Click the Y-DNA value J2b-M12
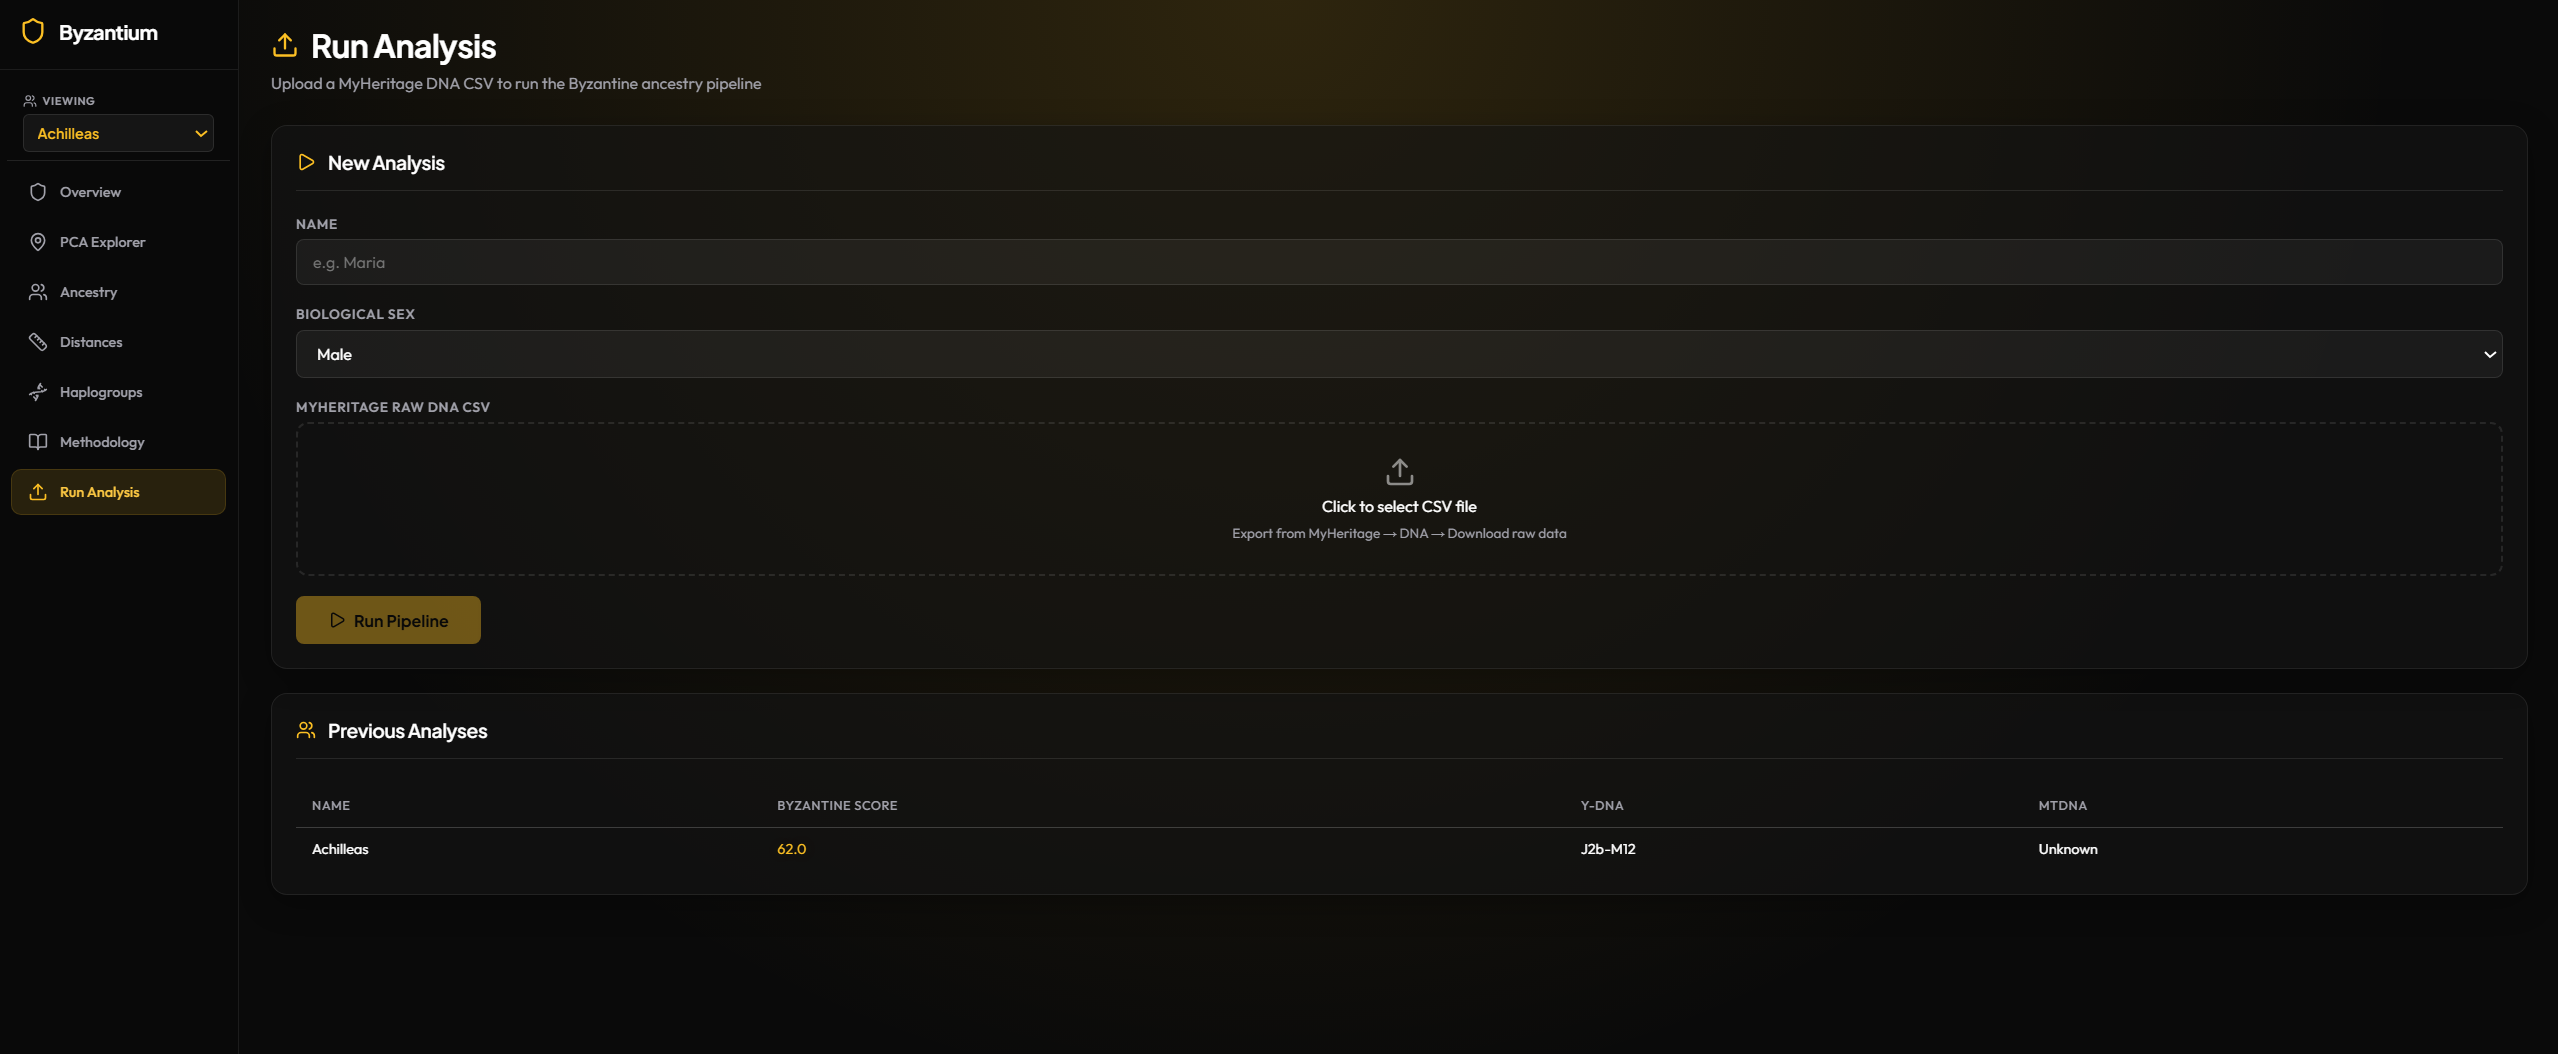2558x1054 pixels. pyautogui.click(x=1607, y=849)
